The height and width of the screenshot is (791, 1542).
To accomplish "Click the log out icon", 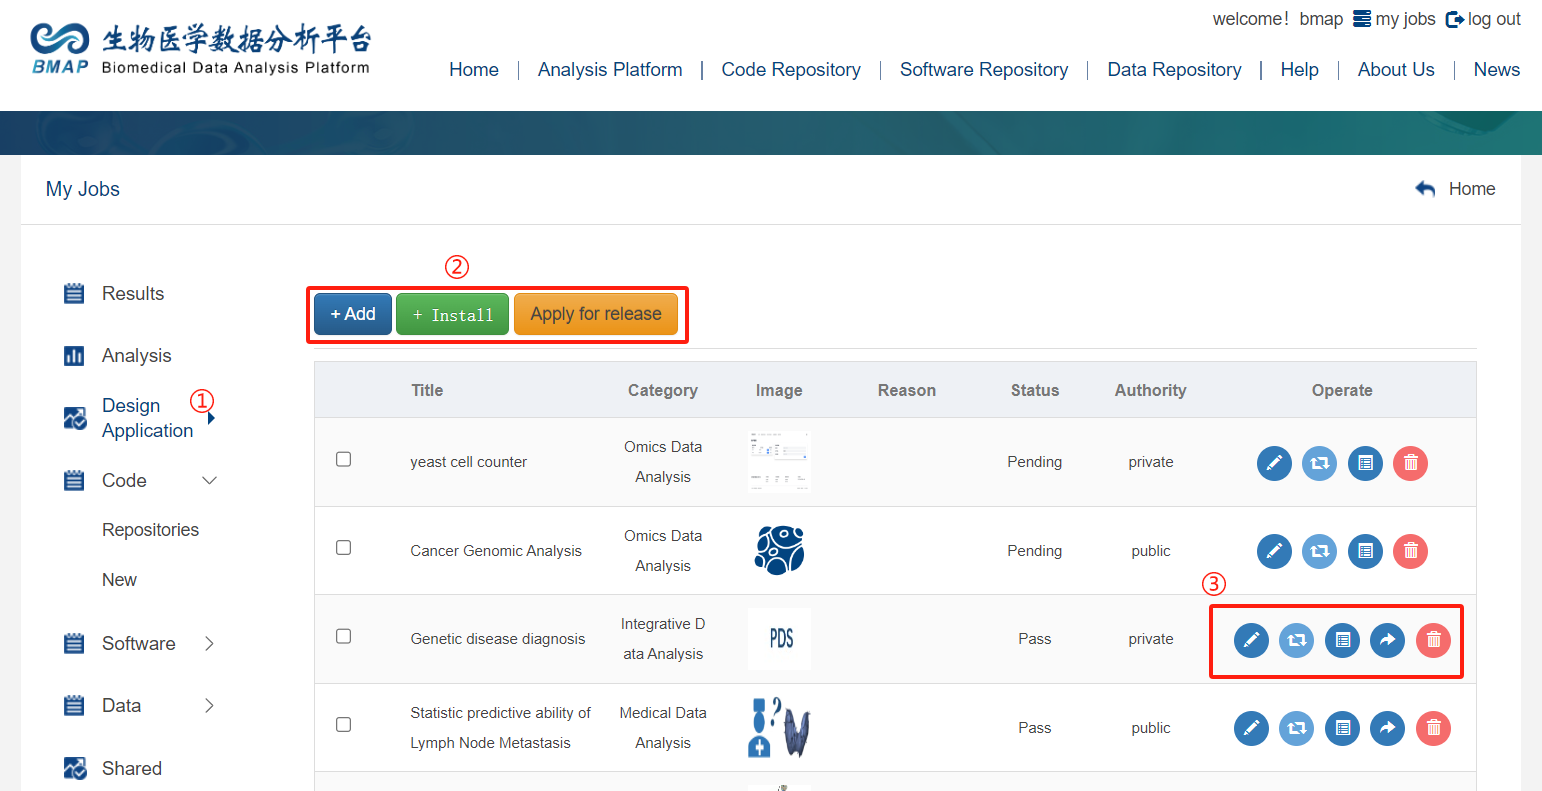I will click(1455, 19).
